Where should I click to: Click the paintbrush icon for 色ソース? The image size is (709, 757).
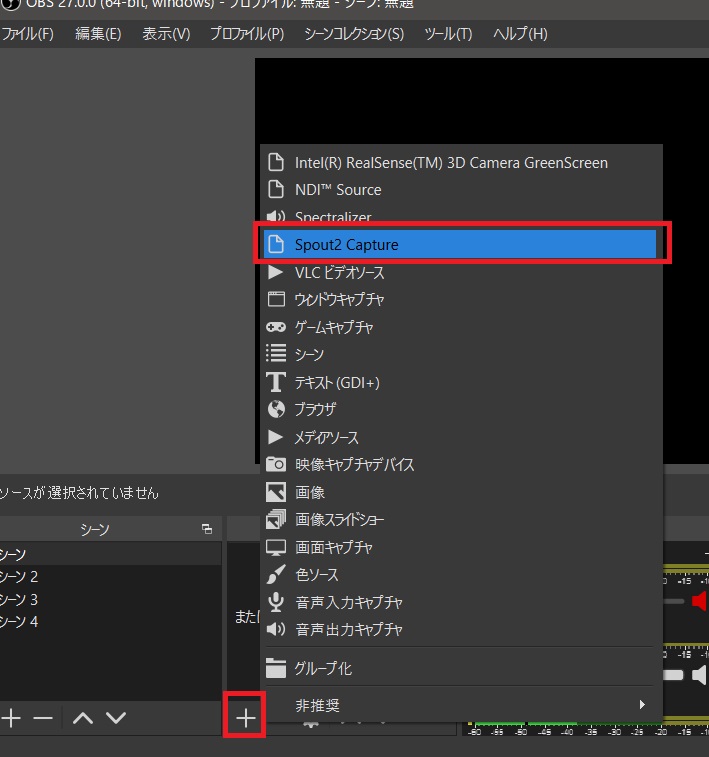point(276,574)
